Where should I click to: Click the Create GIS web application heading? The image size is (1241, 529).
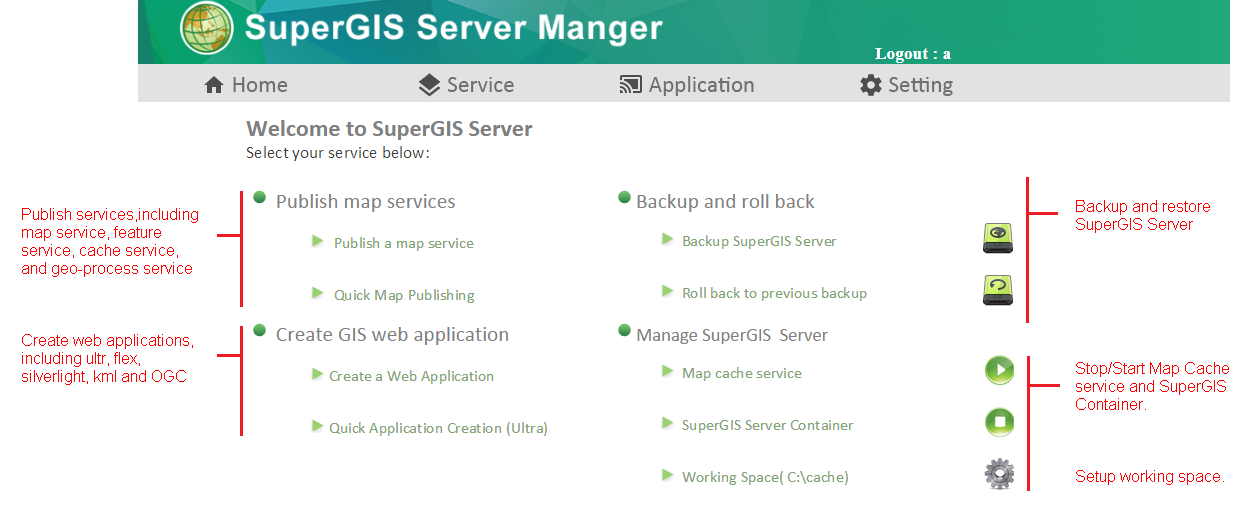392,335
